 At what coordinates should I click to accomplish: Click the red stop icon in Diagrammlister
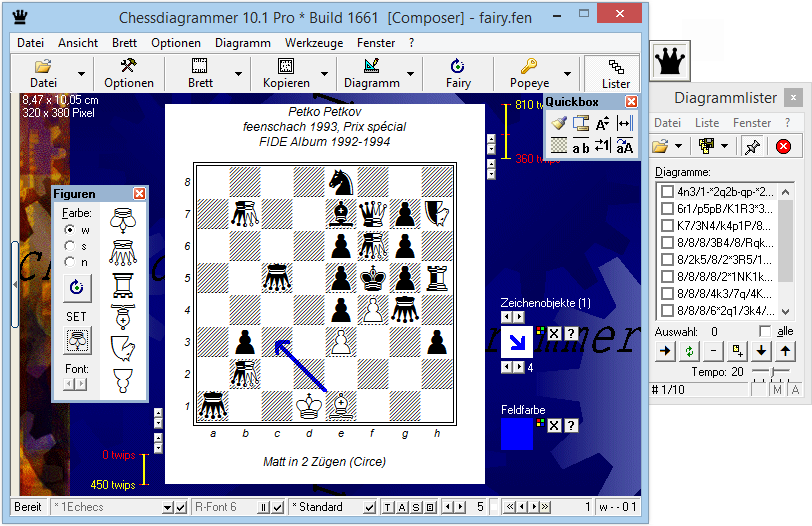[783, 147]
